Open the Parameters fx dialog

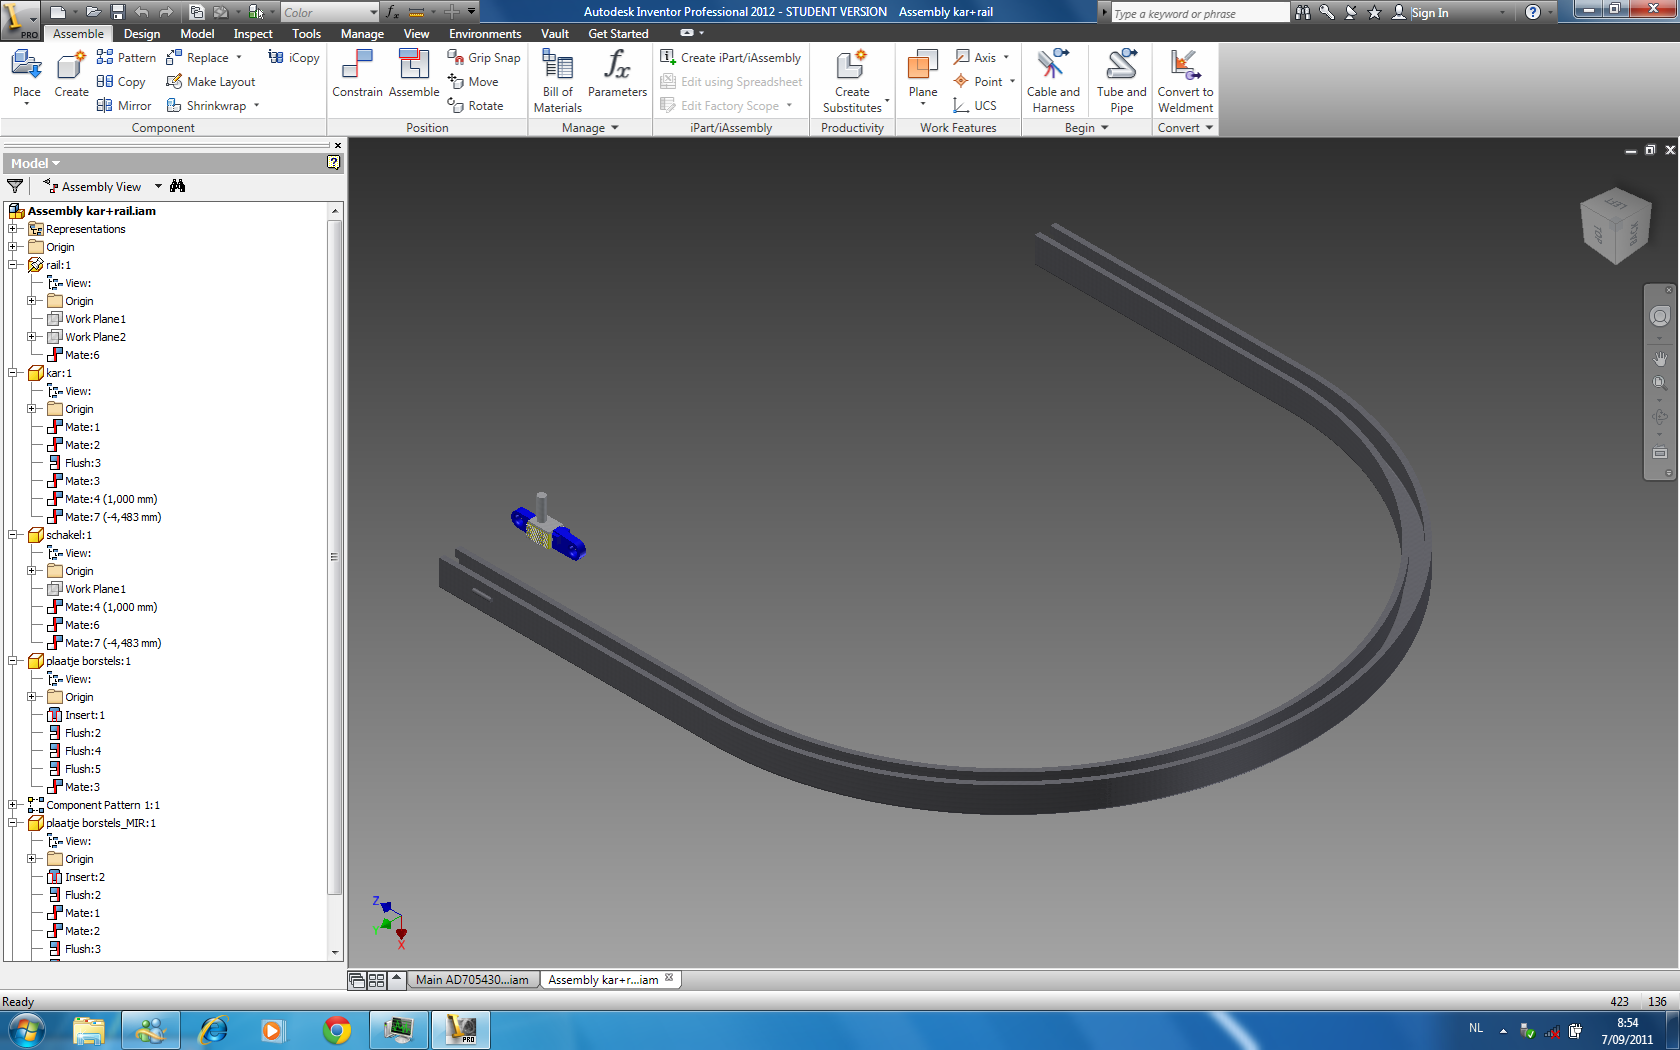click(x=617, y=75)
